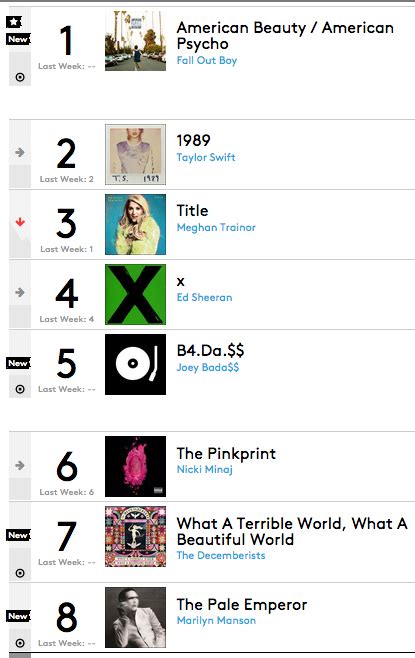Open the Joey Bada$$ artist link
The image size is (415, 658).
(208, 367)
